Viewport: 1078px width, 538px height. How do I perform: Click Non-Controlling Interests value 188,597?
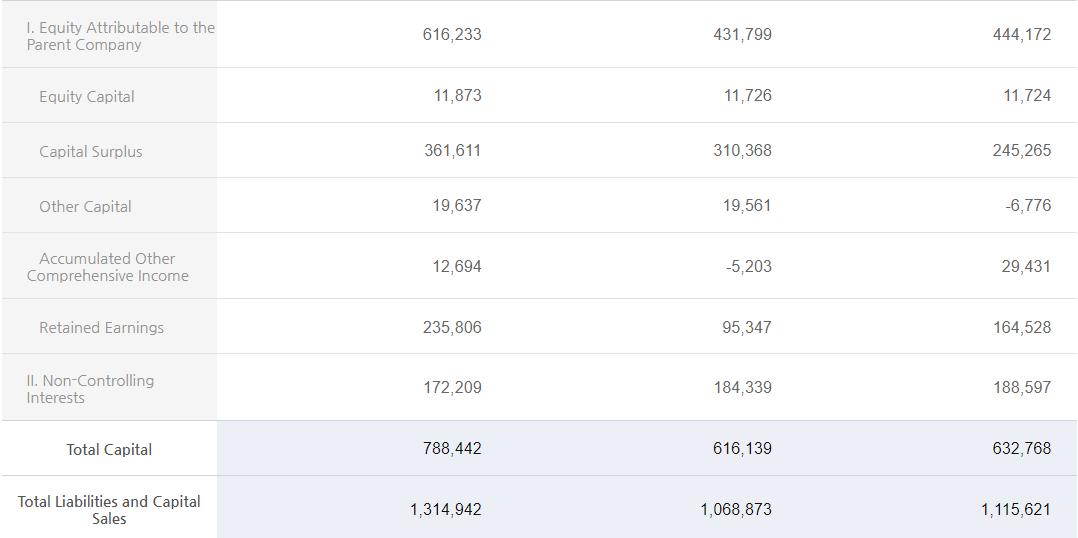click(1022, 388)
